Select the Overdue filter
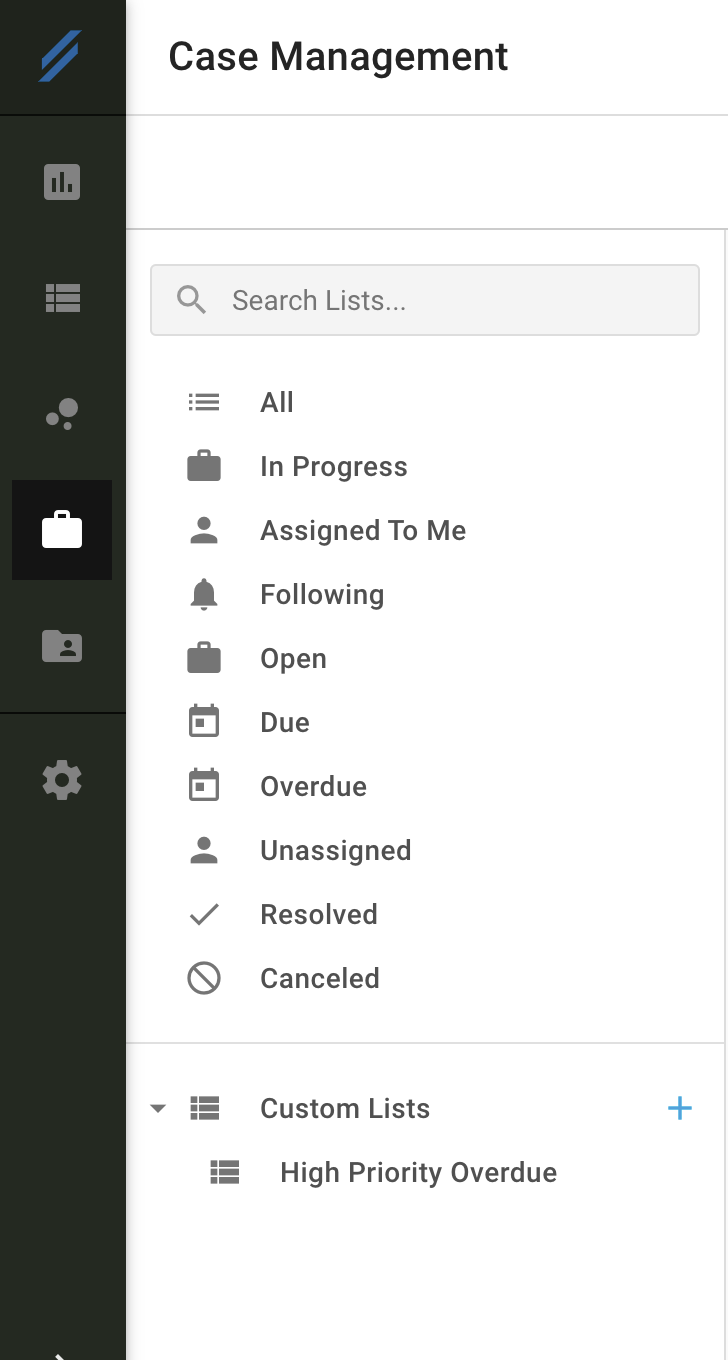Image resolution: width=728 pixels, height=1360 pixels. pyautogui.click(x=313, y=786)
